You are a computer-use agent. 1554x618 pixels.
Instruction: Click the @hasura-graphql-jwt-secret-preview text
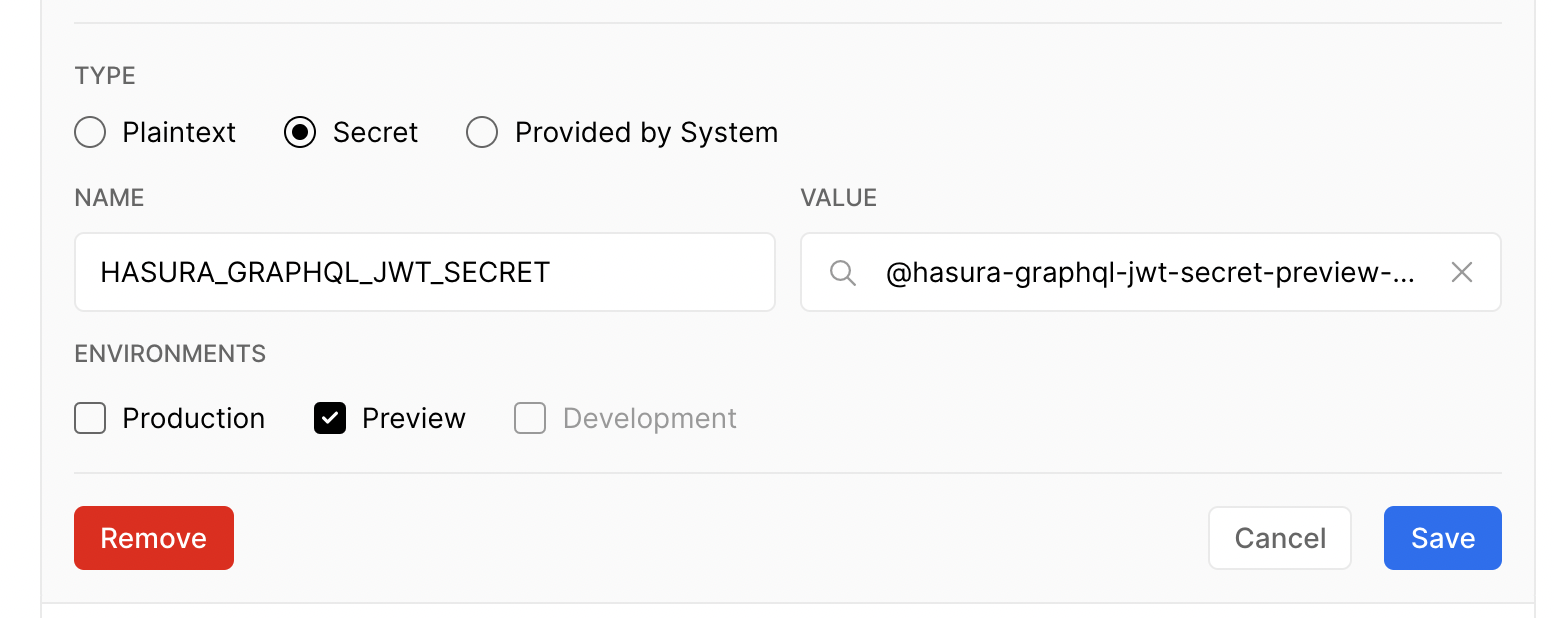(x=1150, y=273)
